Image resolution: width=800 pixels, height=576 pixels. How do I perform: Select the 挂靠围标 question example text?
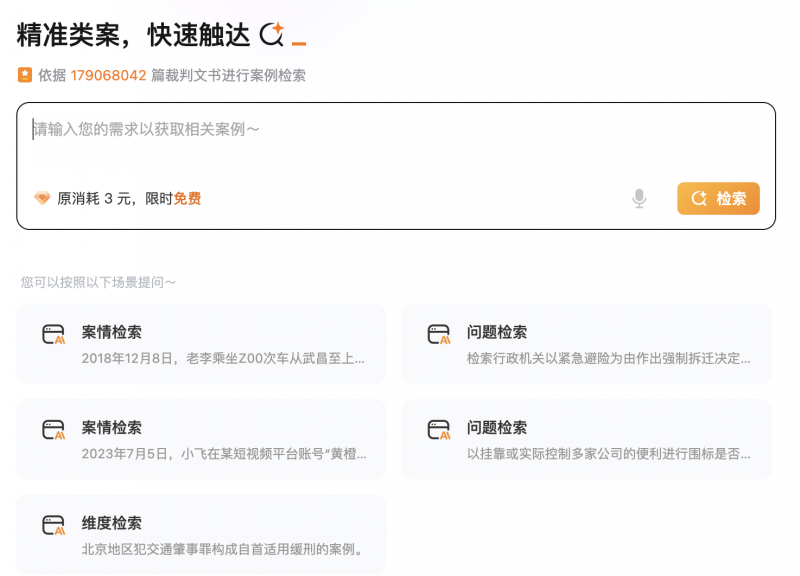coord(608,454)
